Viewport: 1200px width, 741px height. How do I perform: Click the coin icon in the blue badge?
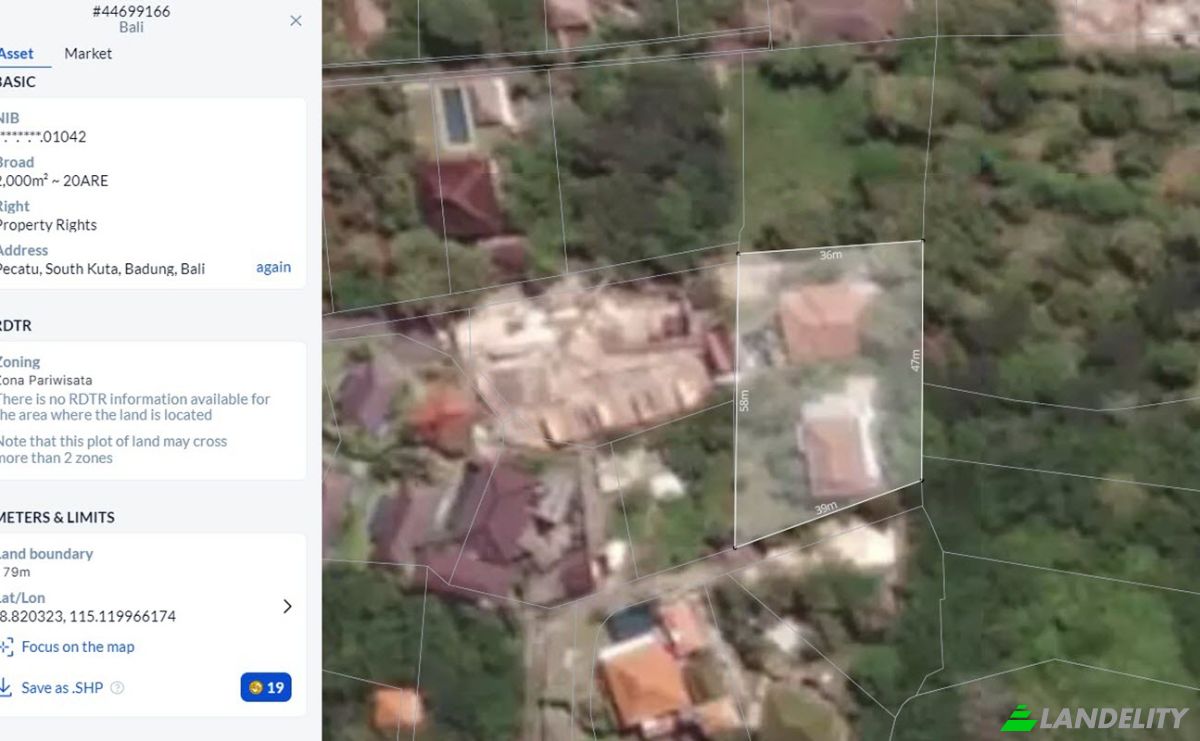pyautogui.click(x=256, y=688)
